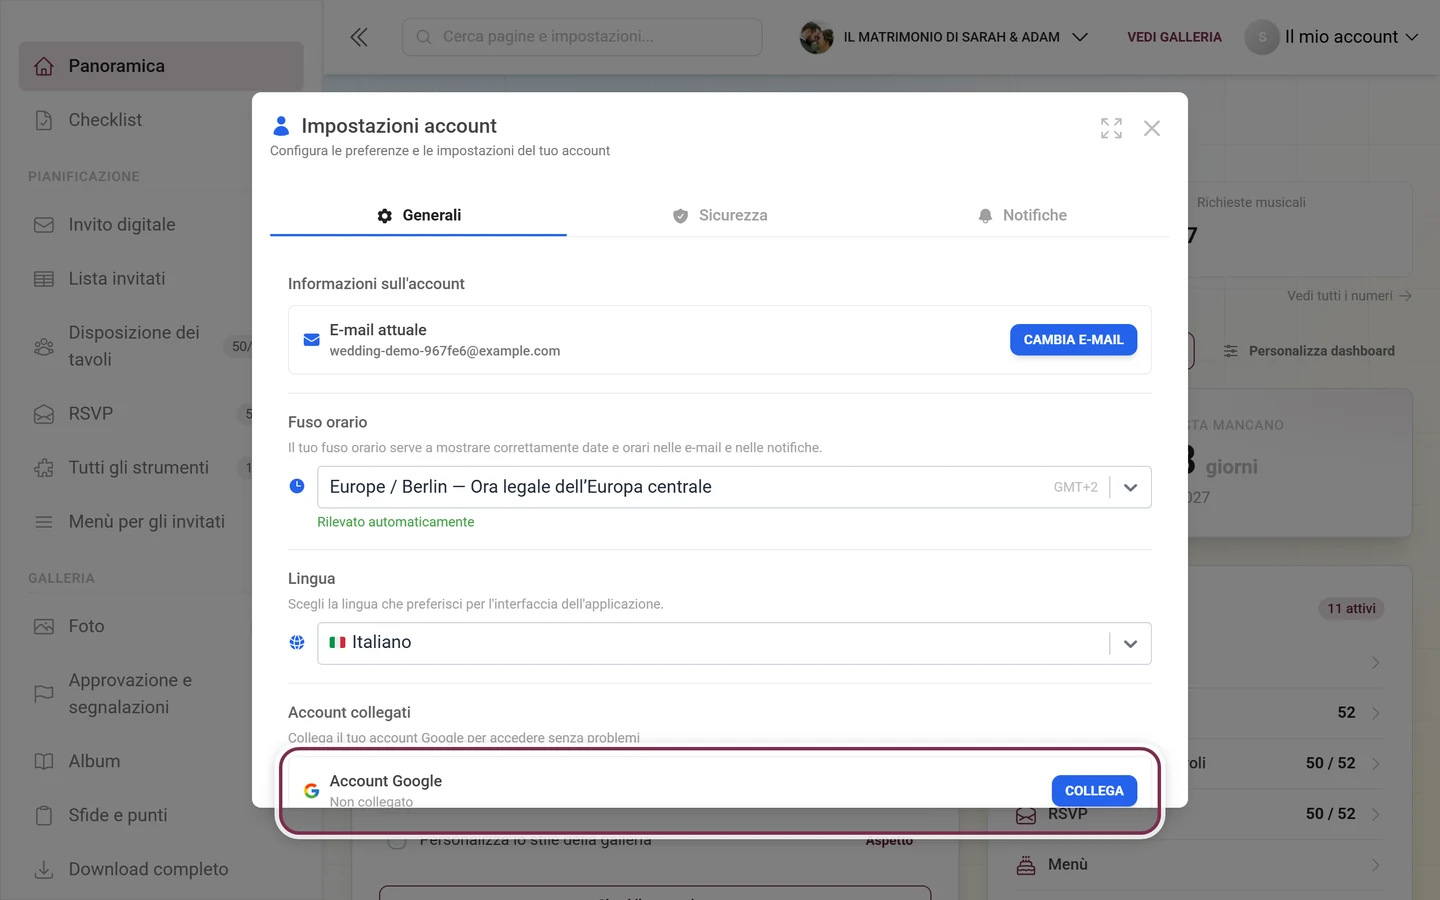Expand the 50 / 52 RSVP row chevron

(1376, 814)
